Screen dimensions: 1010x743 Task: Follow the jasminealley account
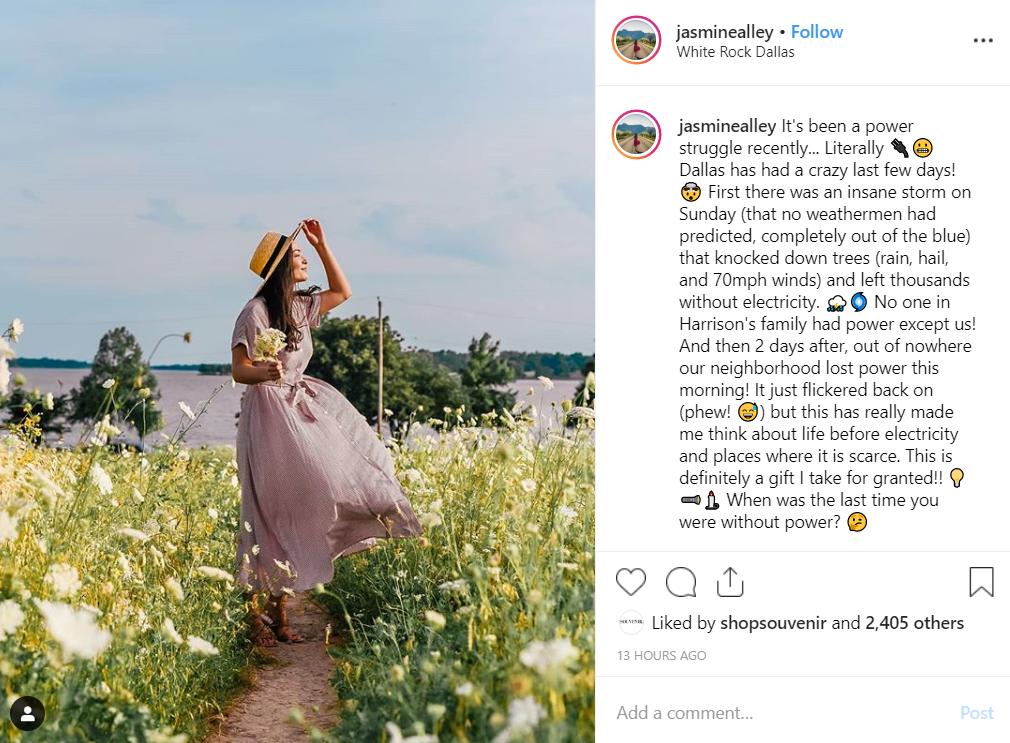pyautogui.click(x=817, y=32)
